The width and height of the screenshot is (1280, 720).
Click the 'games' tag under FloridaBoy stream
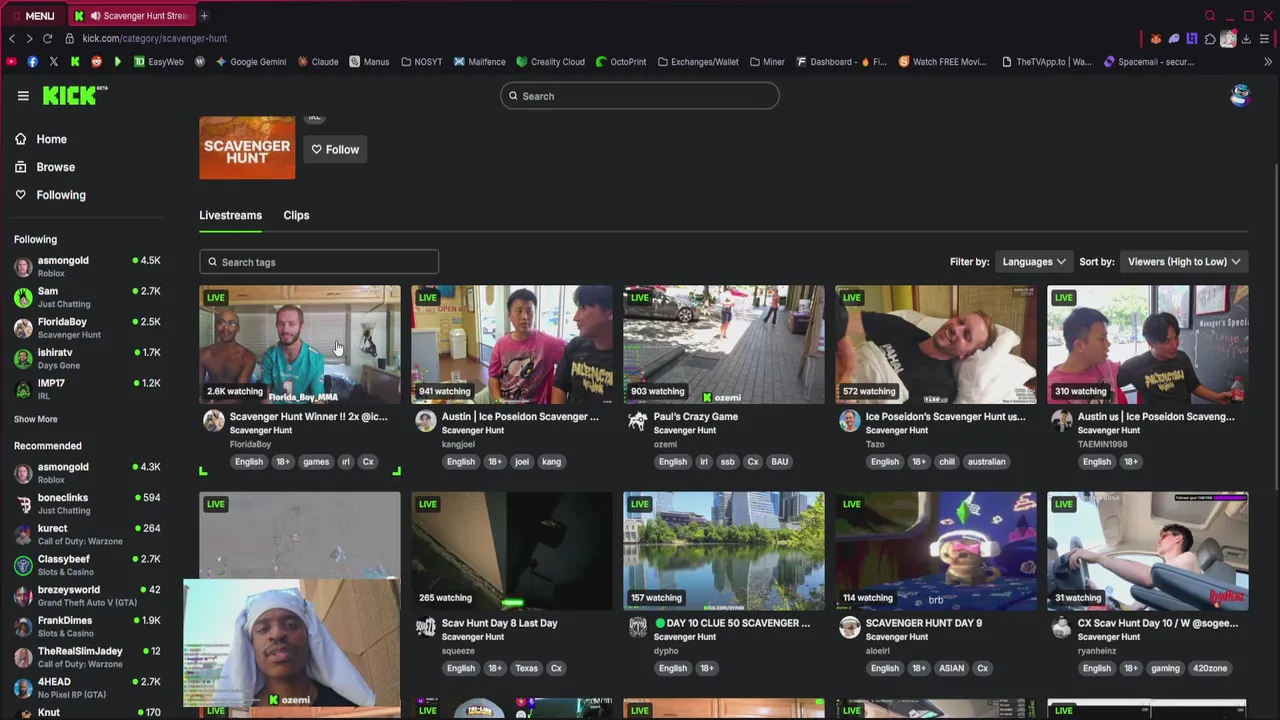click(x=316, y=462)
